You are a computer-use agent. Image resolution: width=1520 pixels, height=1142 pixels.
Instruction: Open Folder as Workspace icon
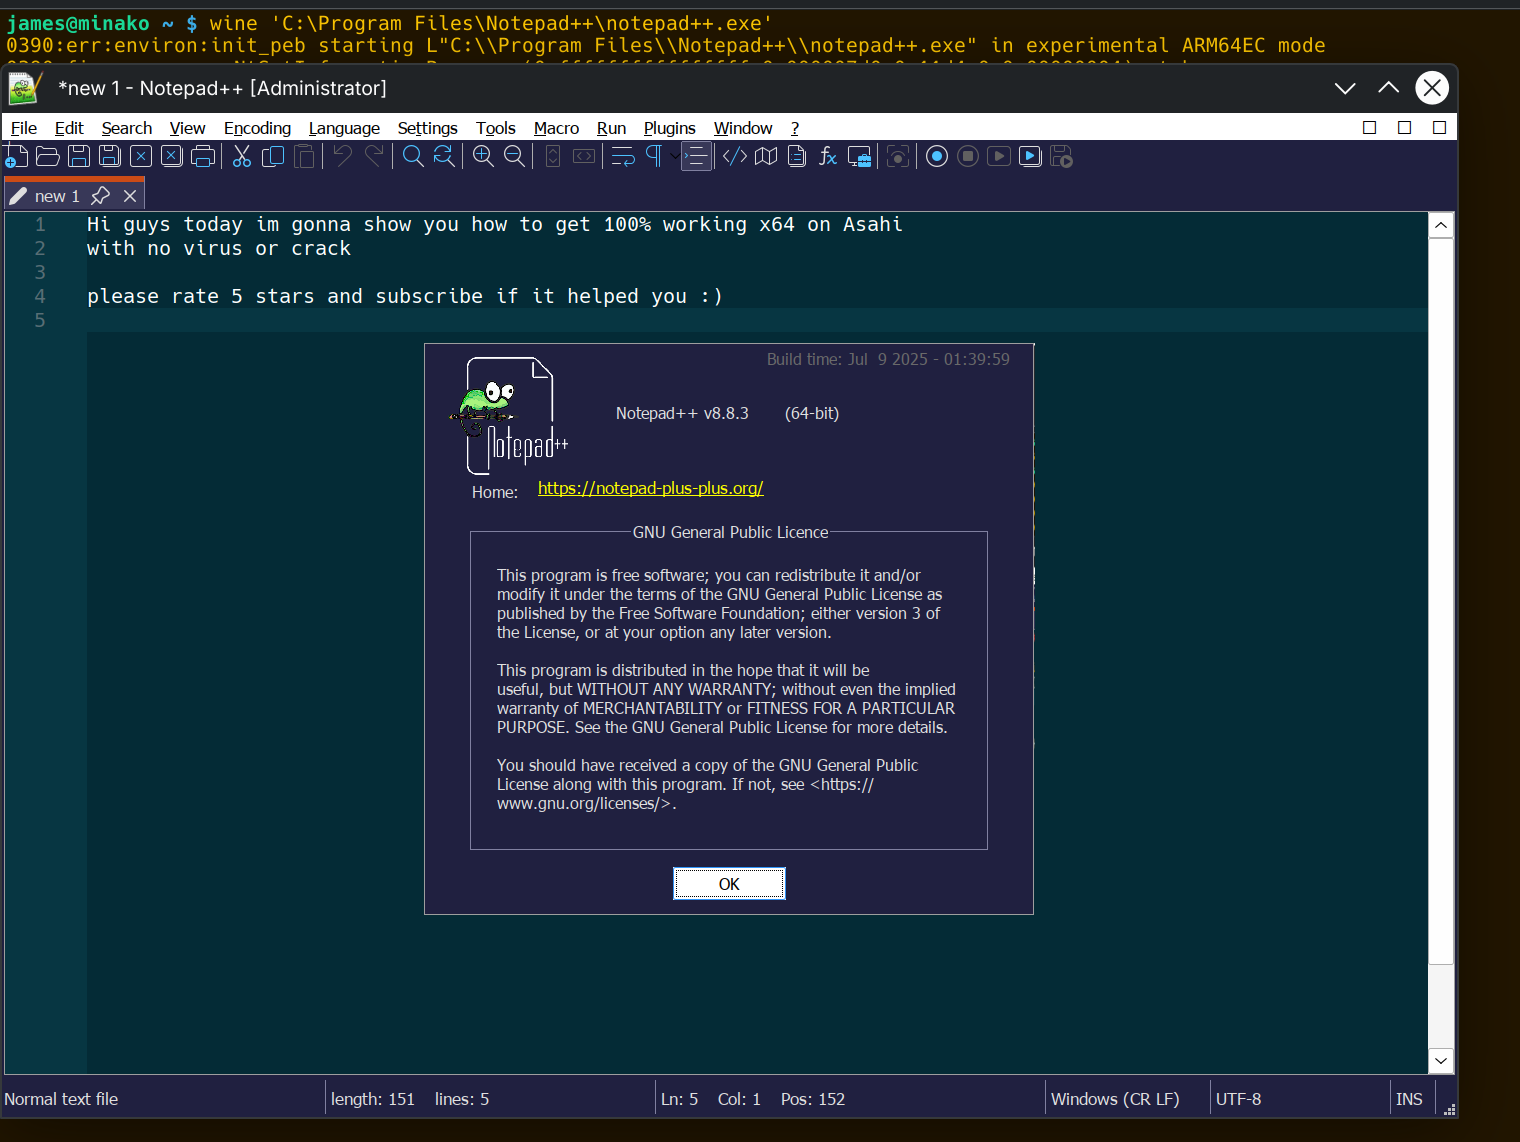(860, 156)
